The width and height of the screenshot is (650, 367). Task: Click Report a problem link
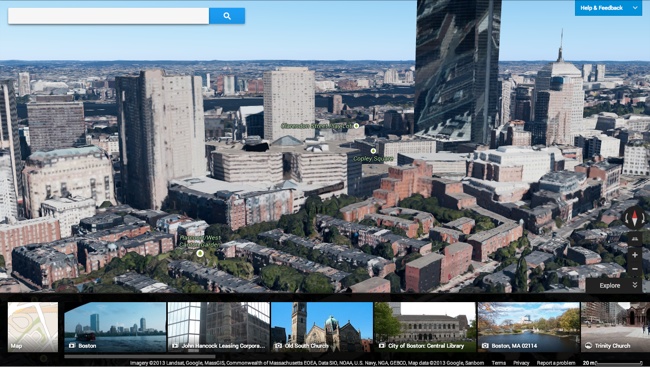[556, 363]
